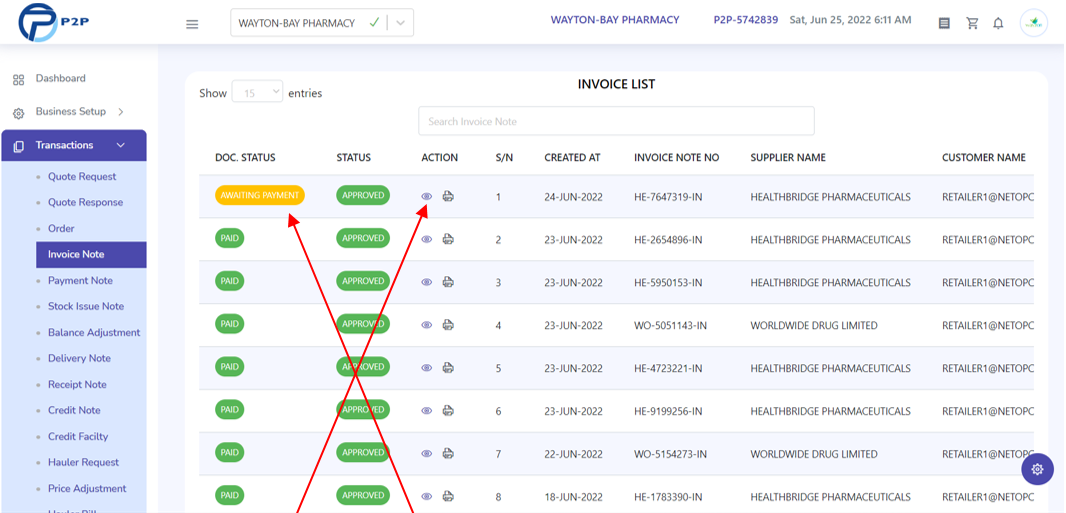View invoice HE-7647319-IN with eye icon
1066x513 pixels.
click(x=426, y=196)
